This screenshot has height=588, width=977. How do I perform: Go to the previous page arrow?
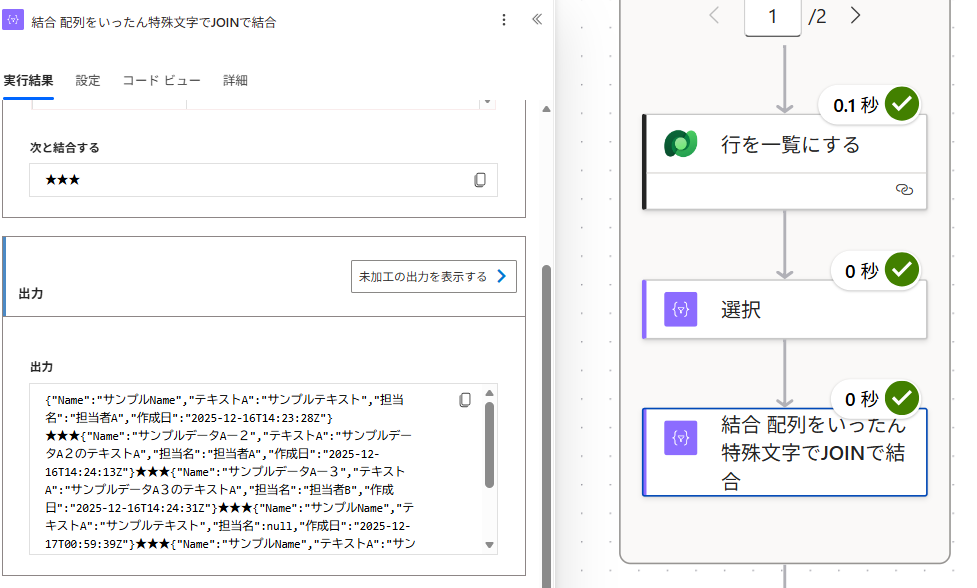[x=715, y=15]
